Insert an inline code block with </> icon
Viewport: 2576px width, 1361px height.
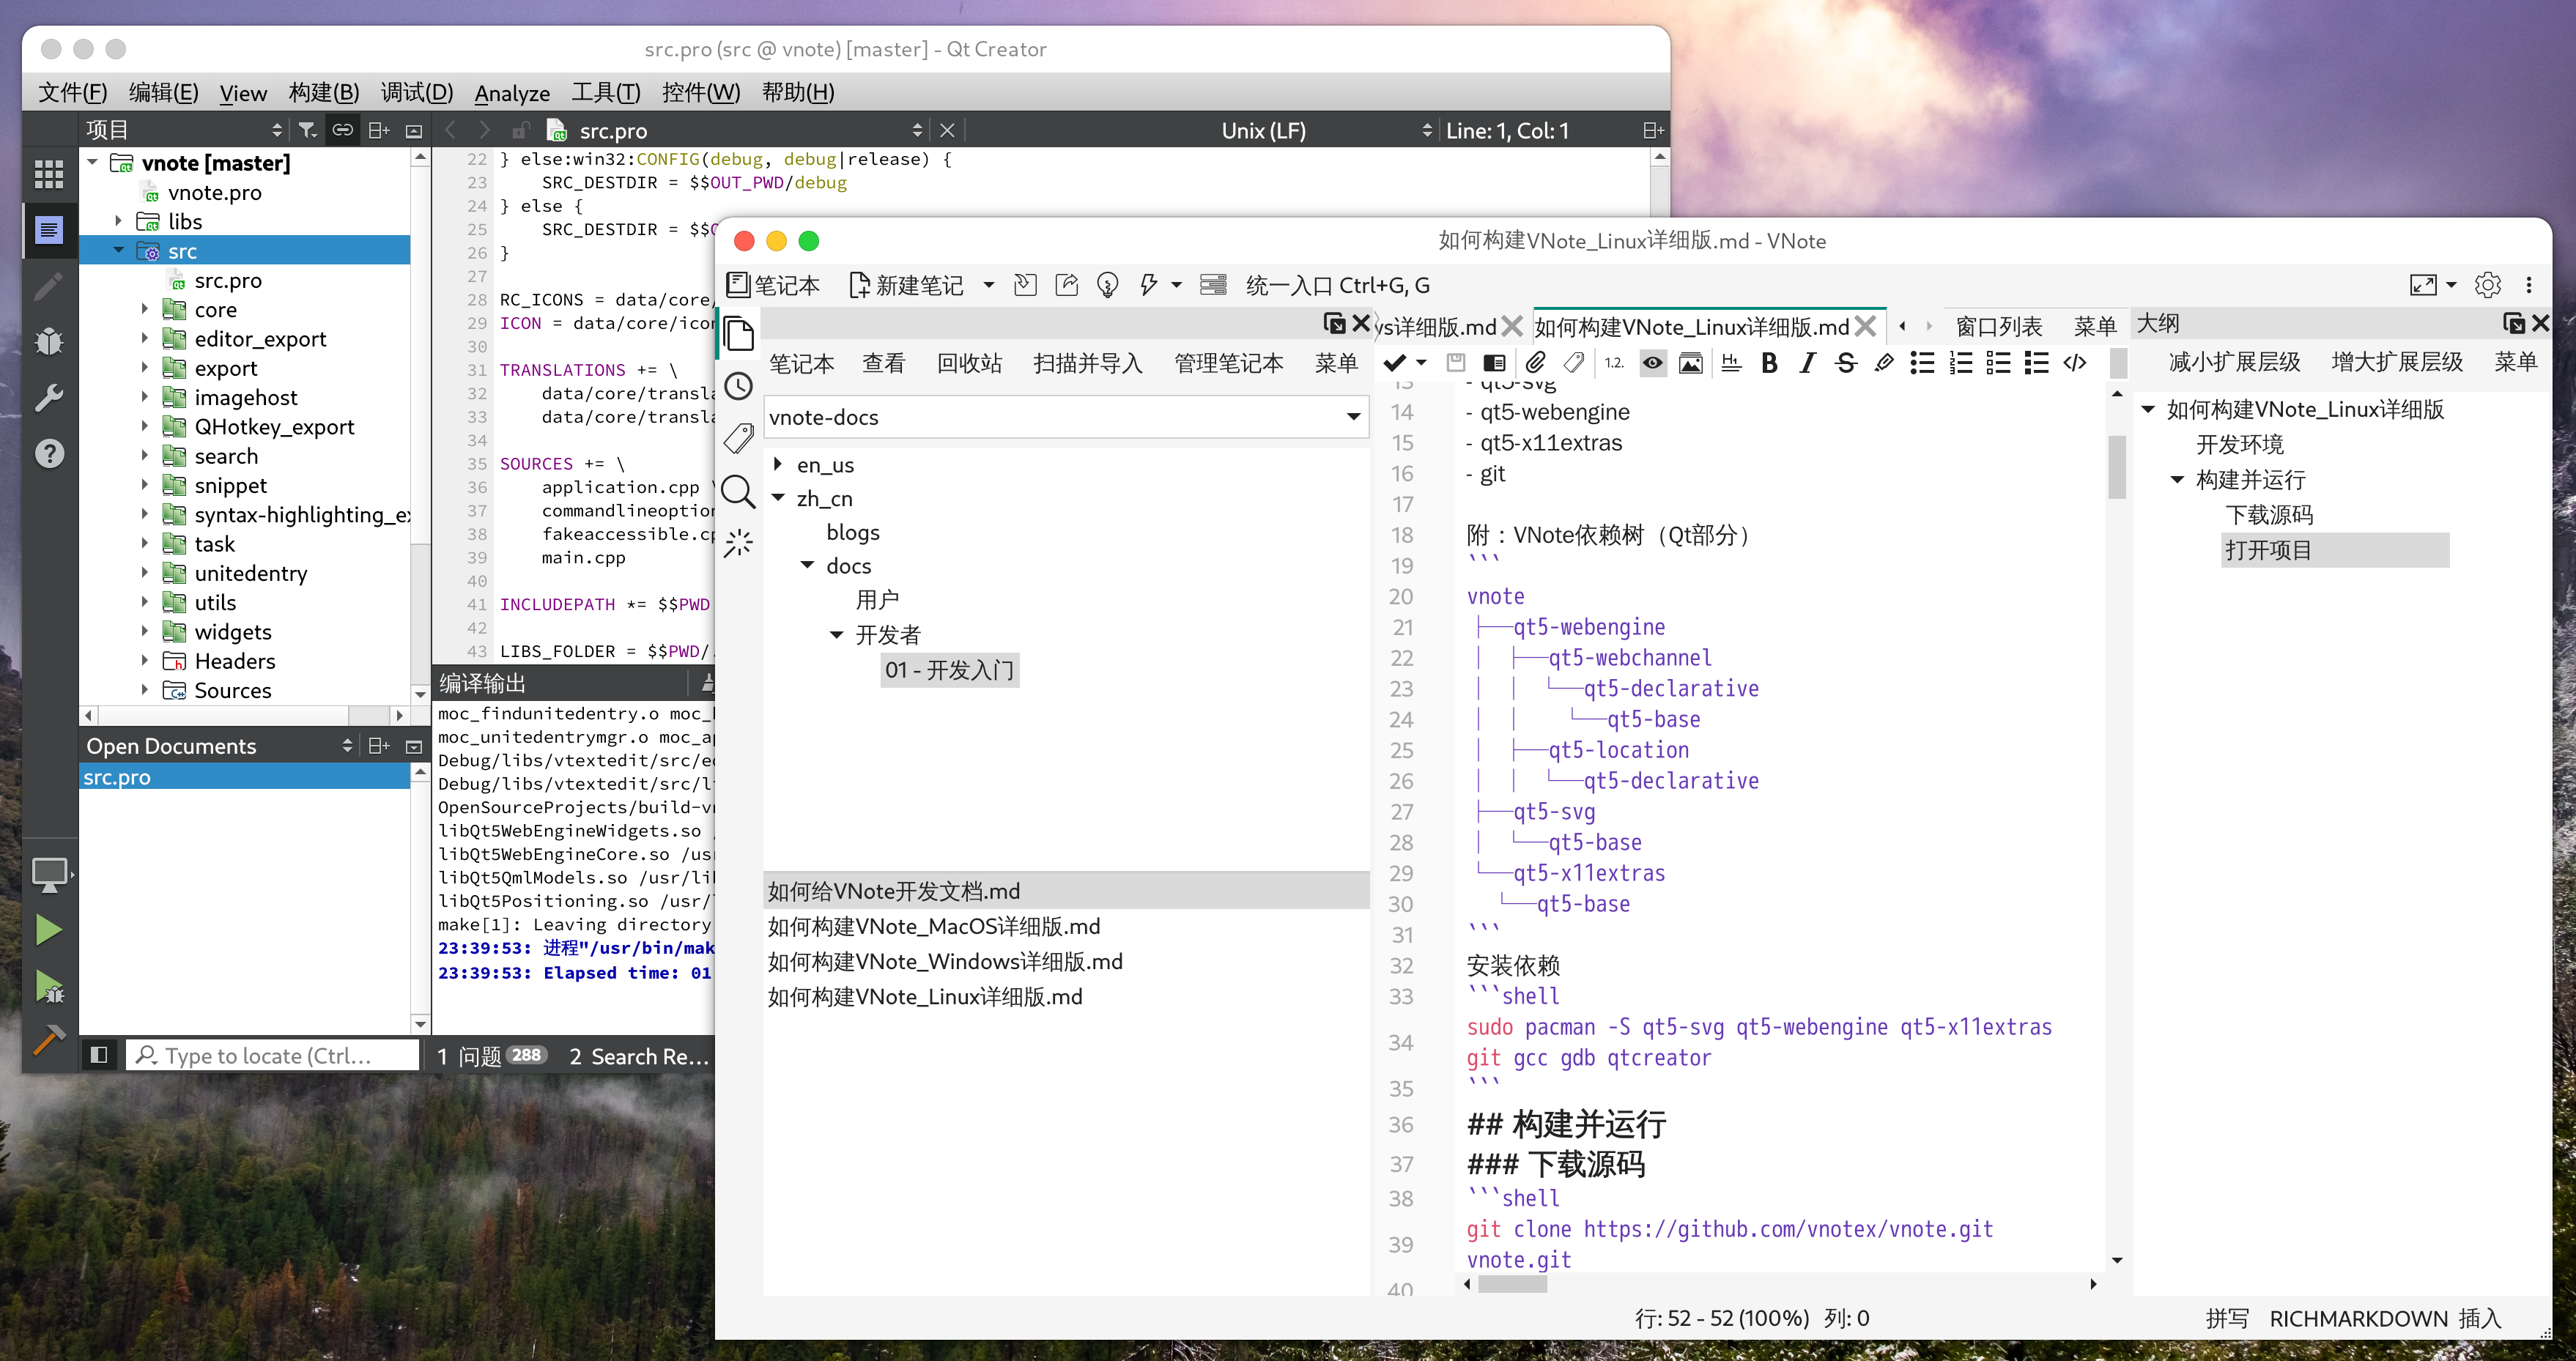(x=2075, y=363)
